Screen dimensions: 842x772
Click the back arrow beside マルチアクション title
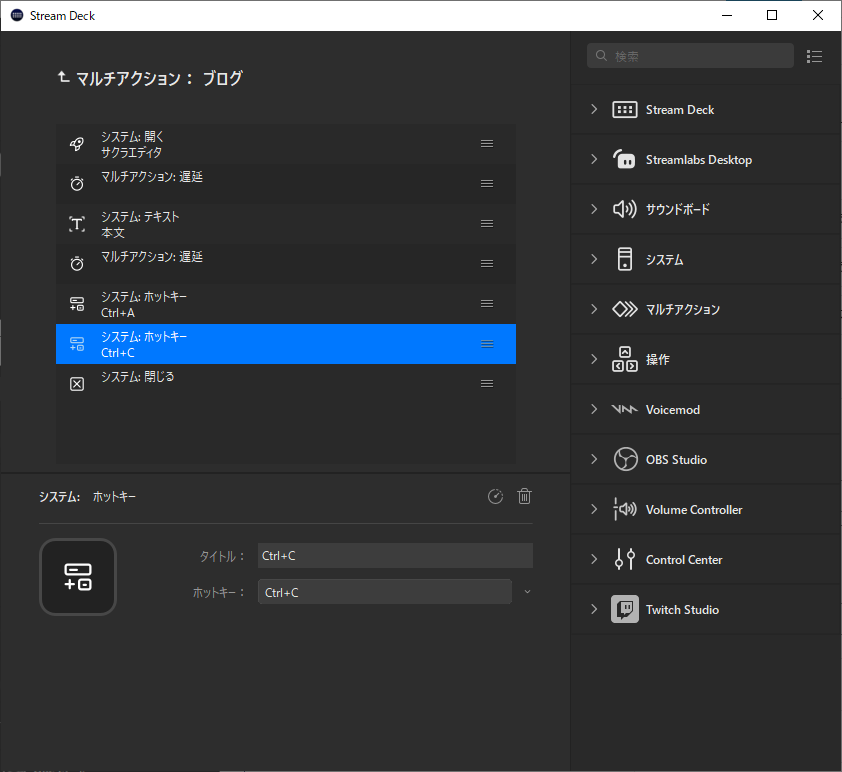point(63,77)
